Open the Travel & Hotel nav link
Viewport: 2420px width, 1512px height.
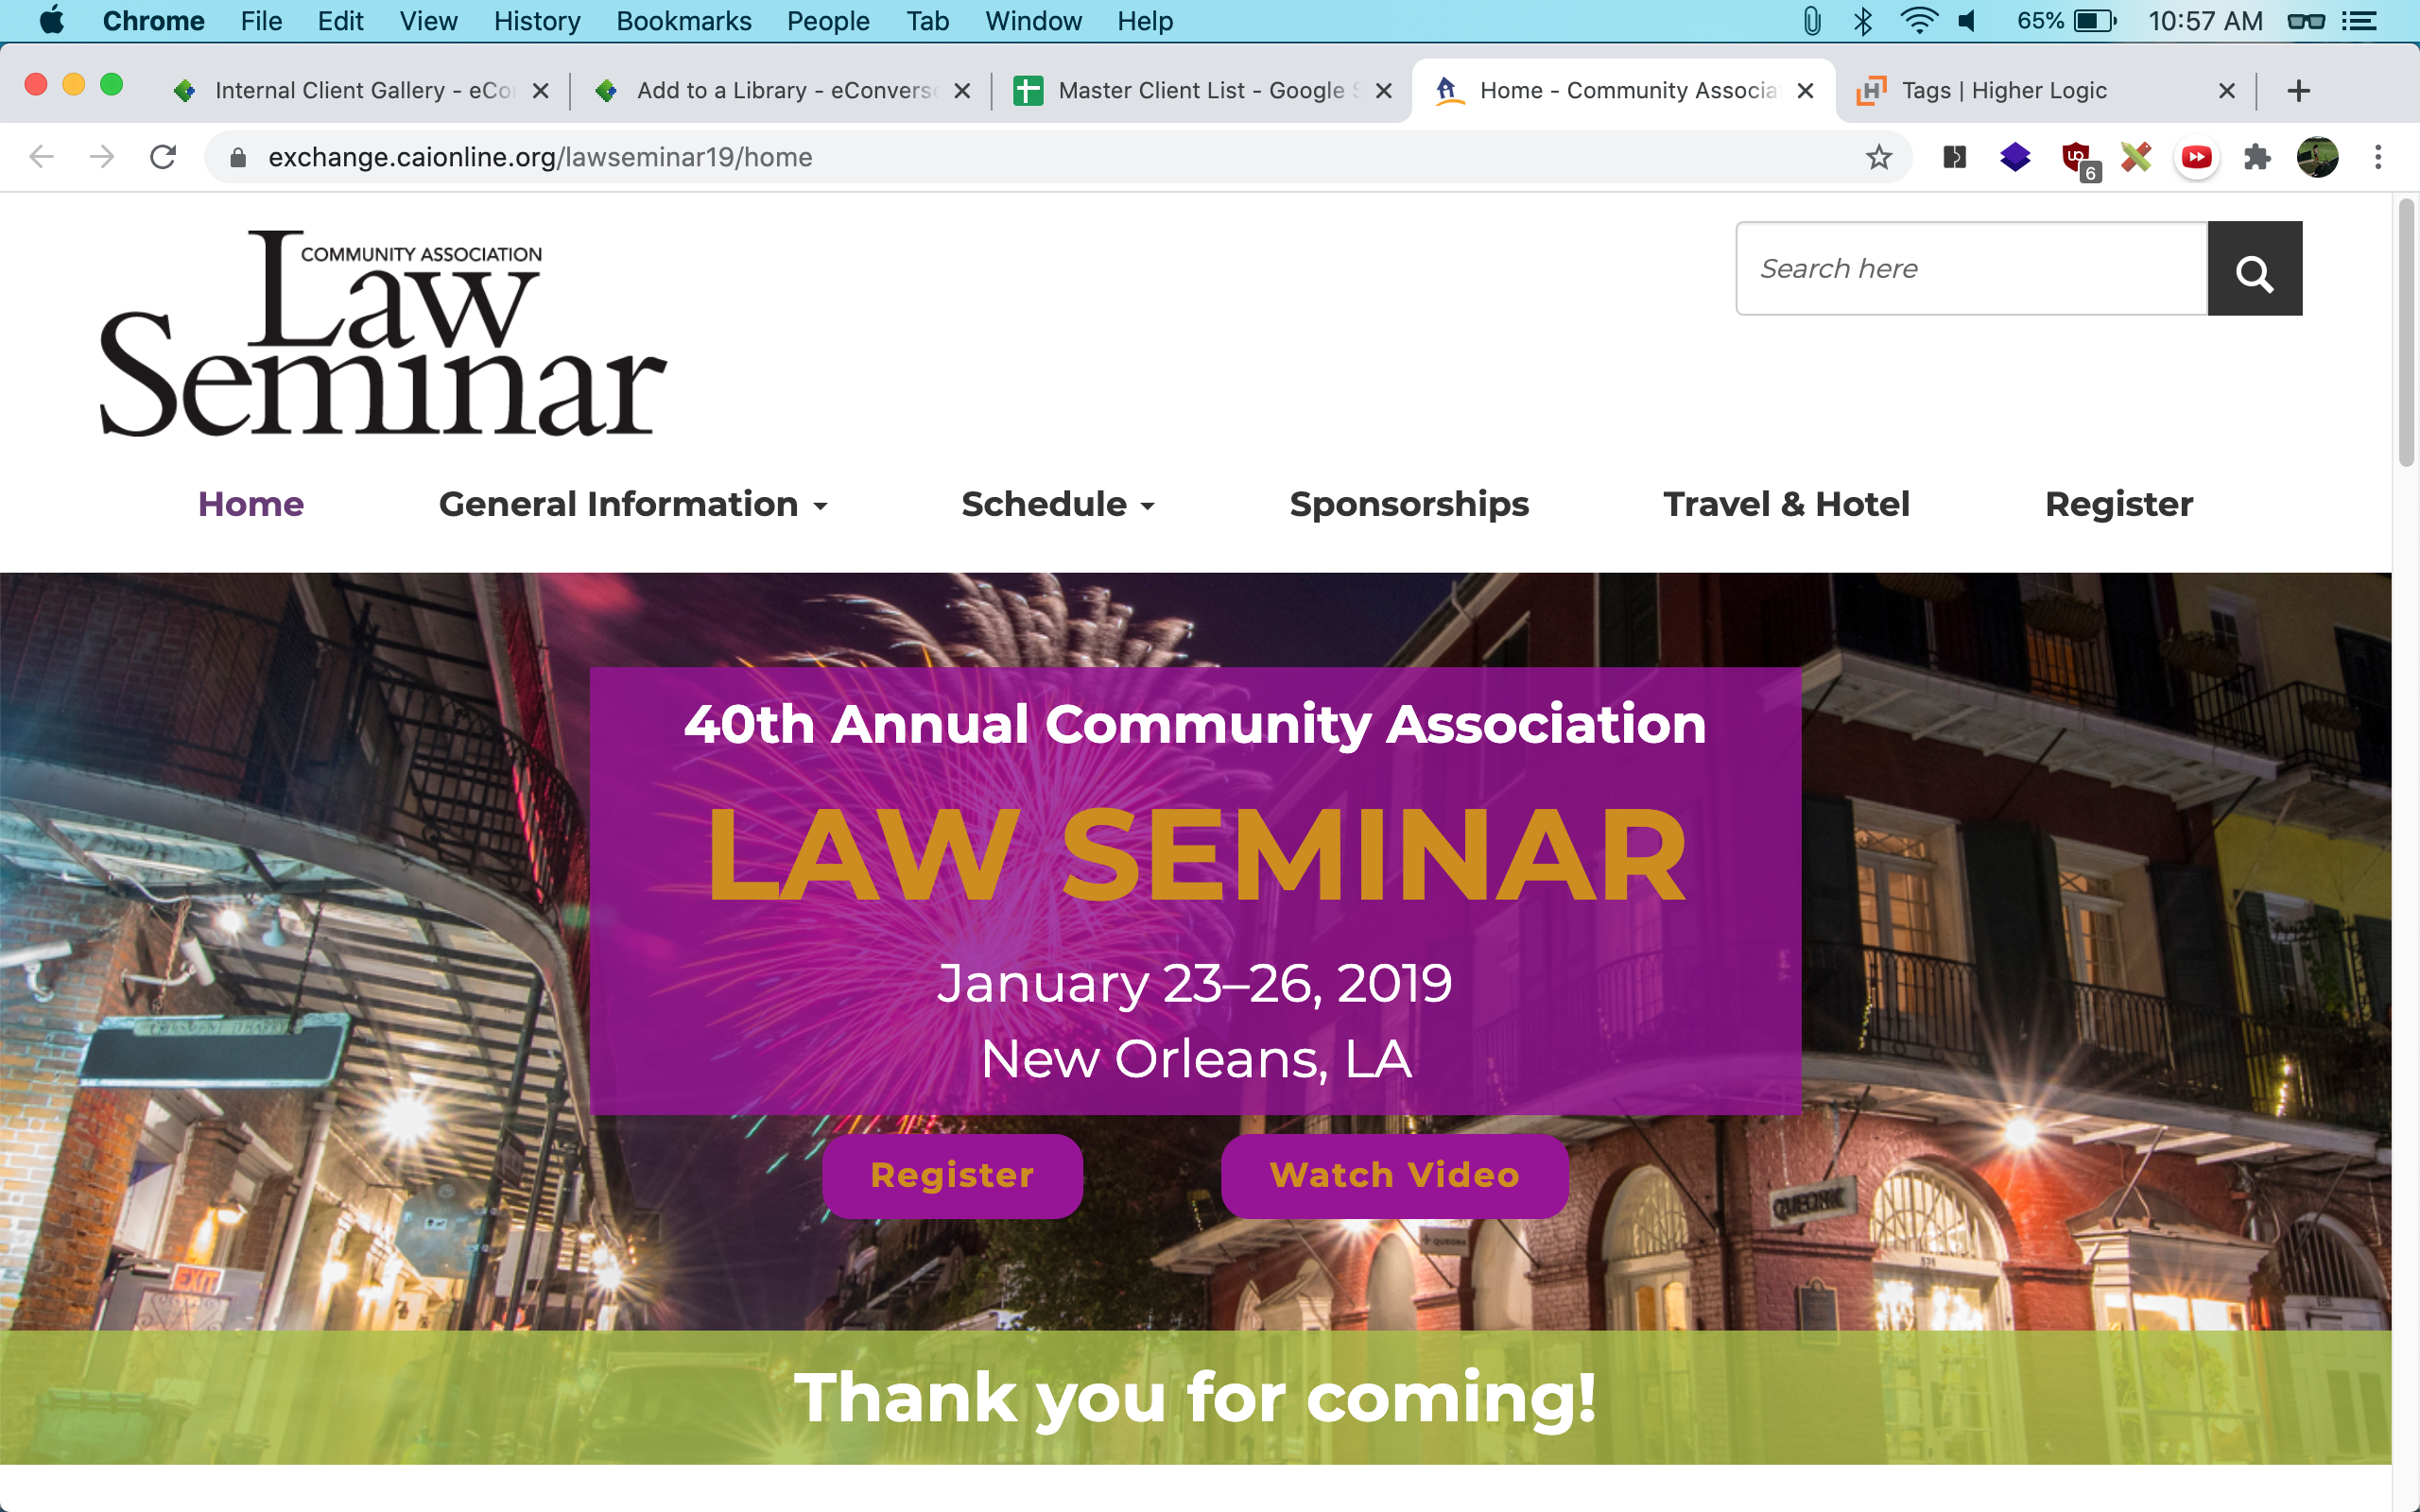(x=1786, y=504)
